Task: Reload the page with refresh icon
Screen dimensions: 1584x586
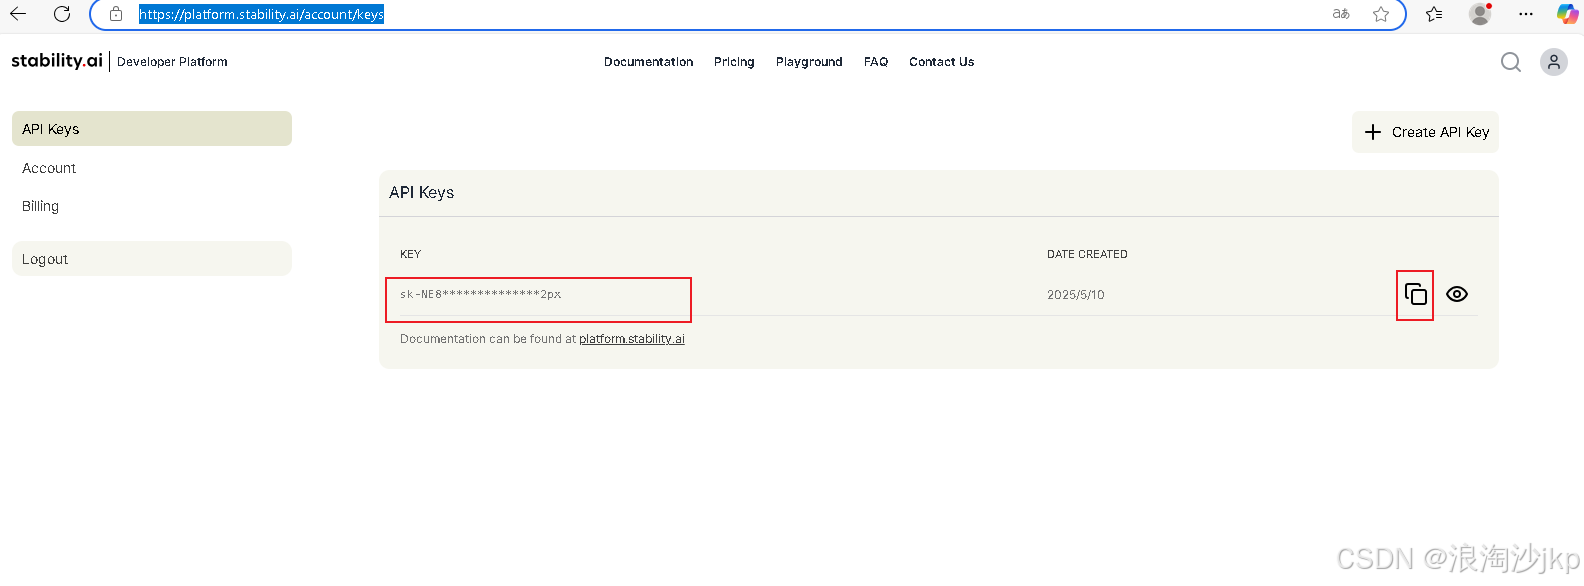Action: coord(62,14)
